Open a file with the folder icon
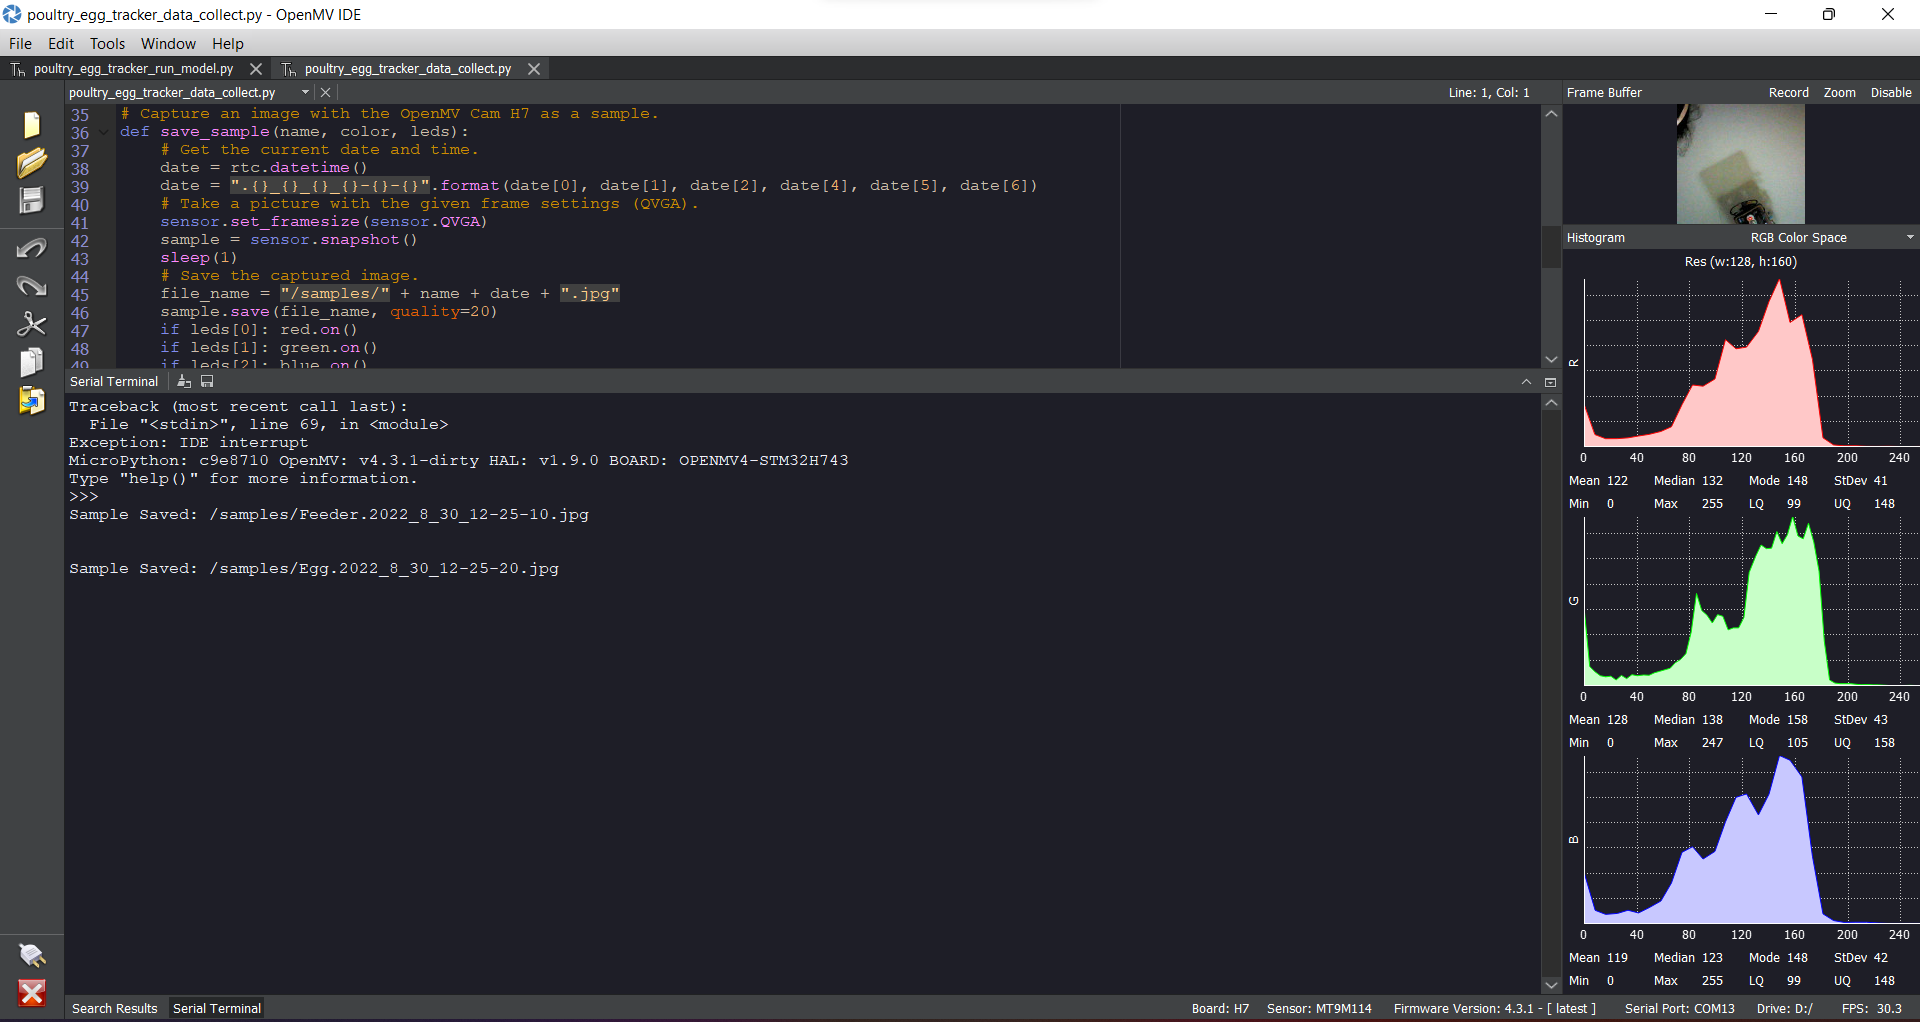This screenshot has height=1022, width=1920. [x=33, y=161]
